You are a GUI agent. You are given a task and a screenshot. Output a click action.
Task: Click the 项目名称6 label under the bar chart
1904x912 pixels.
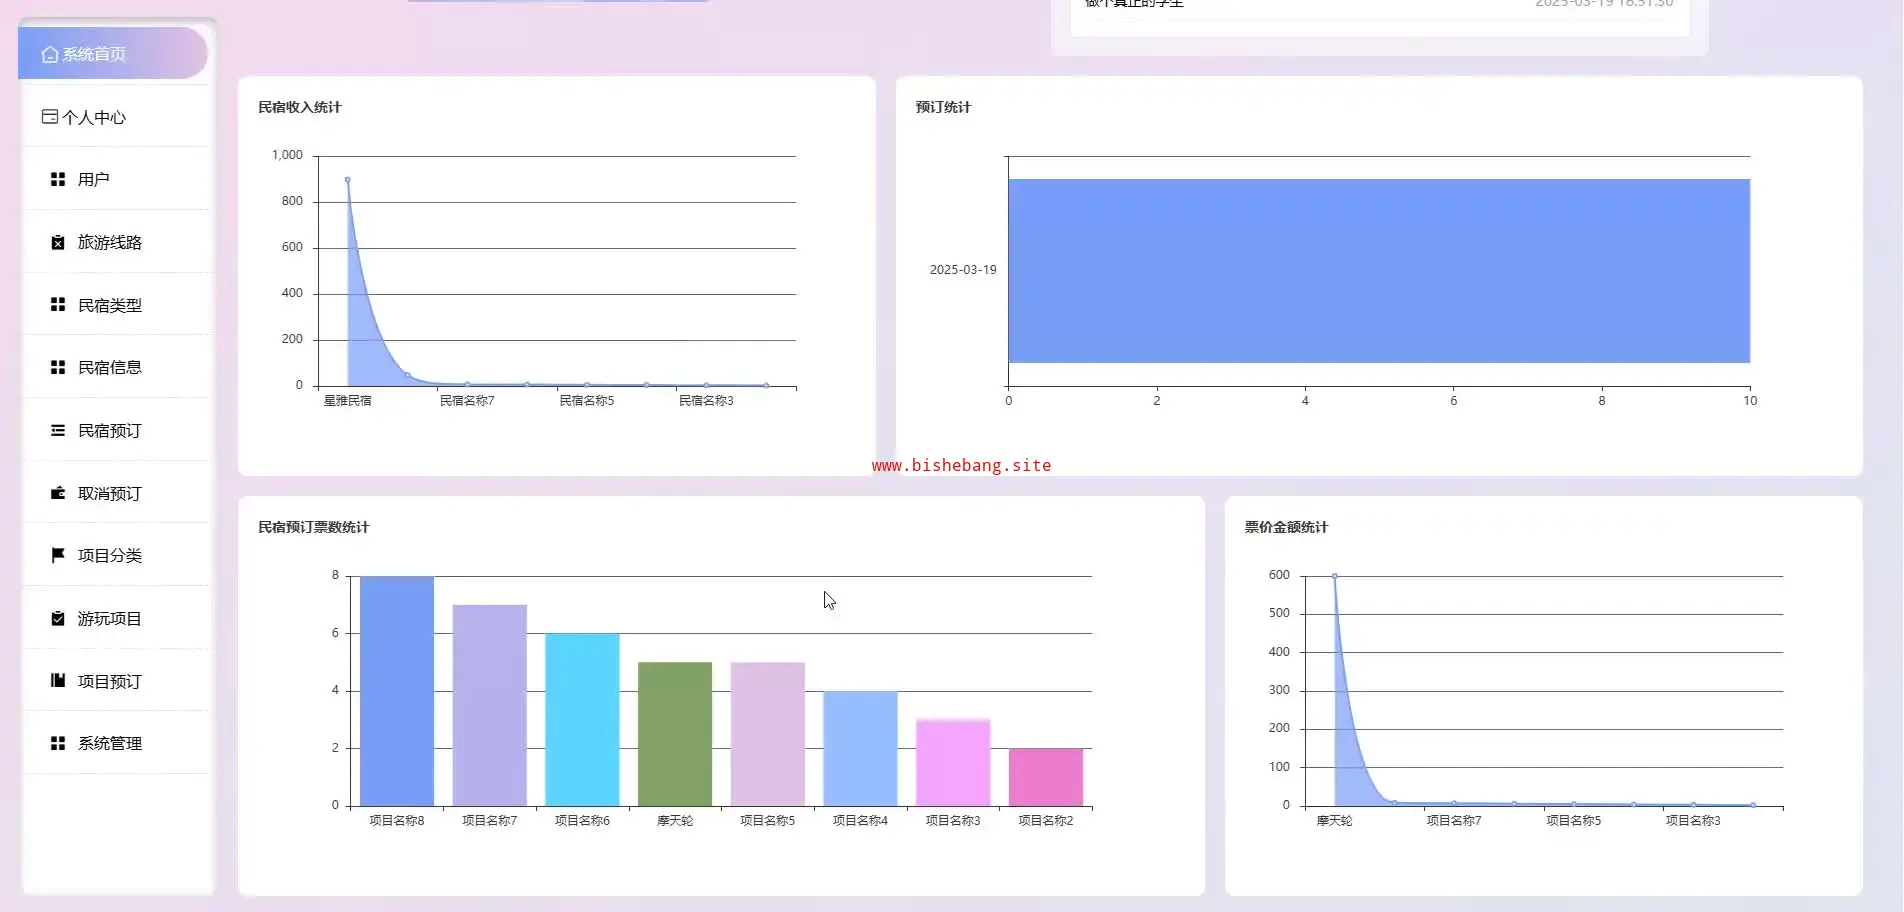pos(582,821)
